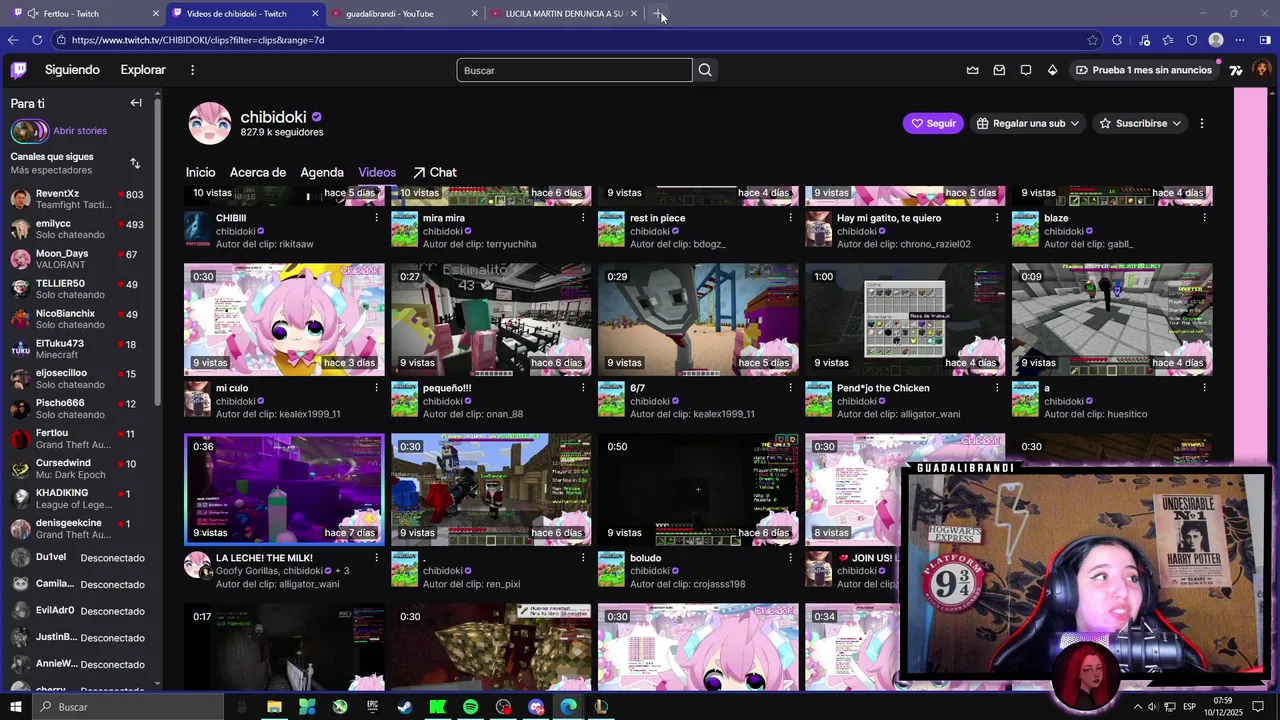Open the Acerca de tab
1280x720 pixels.
[x=258, y=172]
